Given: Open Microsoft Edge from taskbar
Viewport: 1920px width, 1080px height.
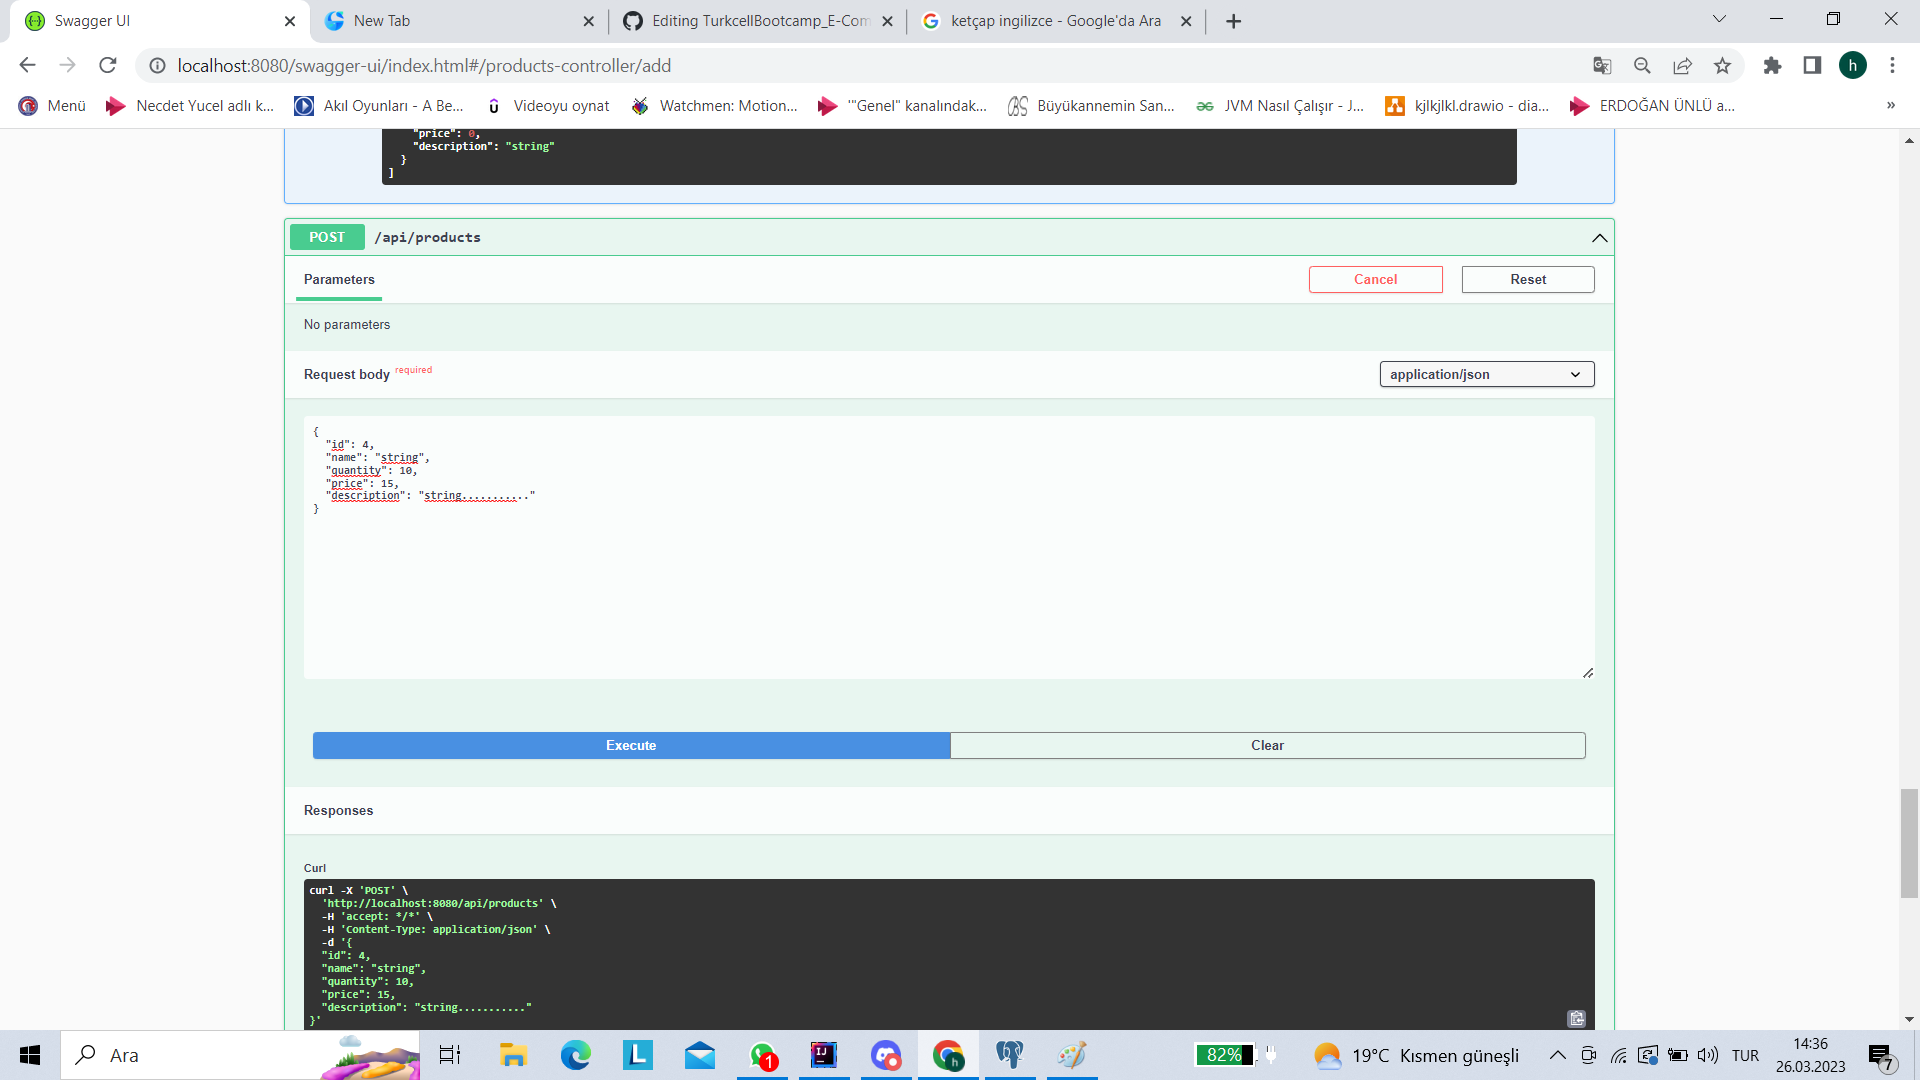Looking at the screenshot, I should (575, 1055).
